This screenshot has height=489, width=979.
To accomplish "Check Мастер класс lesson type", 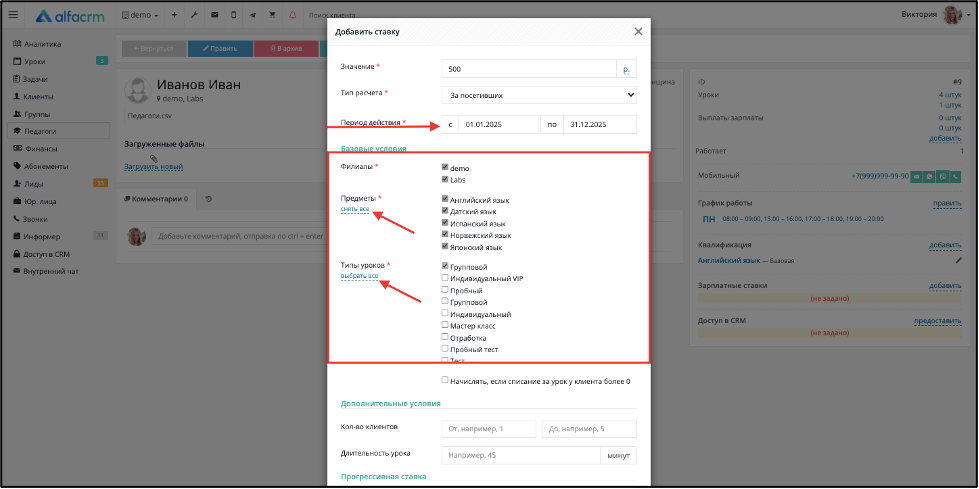I will click(445, 325).
